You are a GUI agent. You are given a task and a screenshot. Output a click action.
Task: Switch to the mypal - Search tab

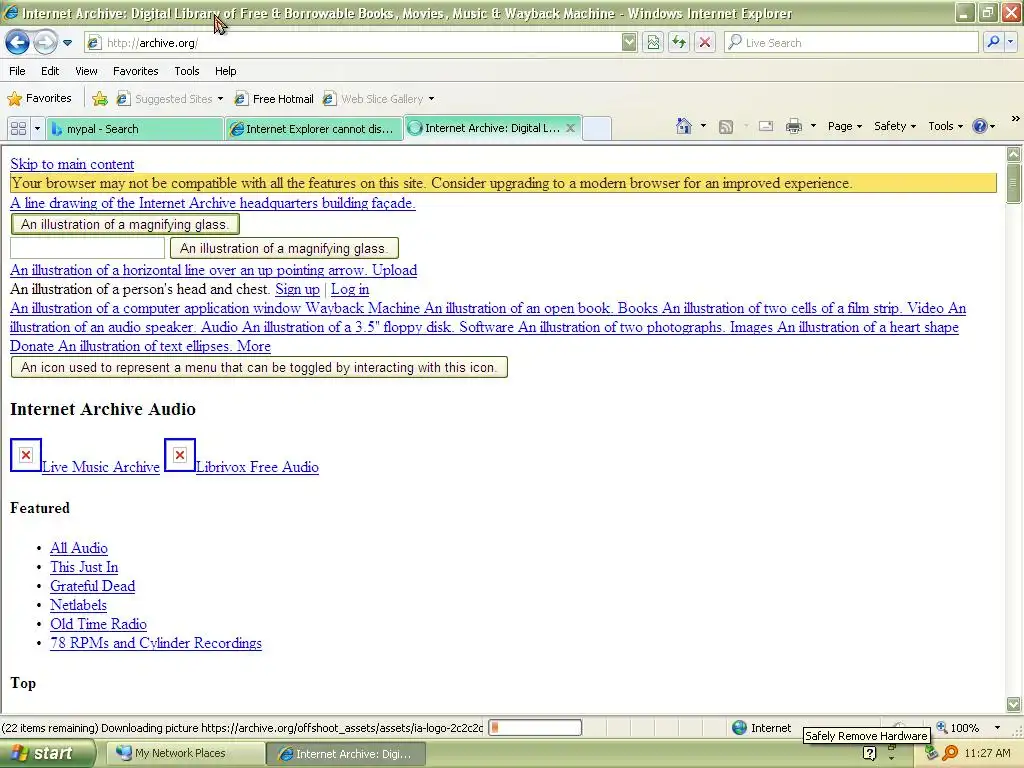(x=135, y=129)
